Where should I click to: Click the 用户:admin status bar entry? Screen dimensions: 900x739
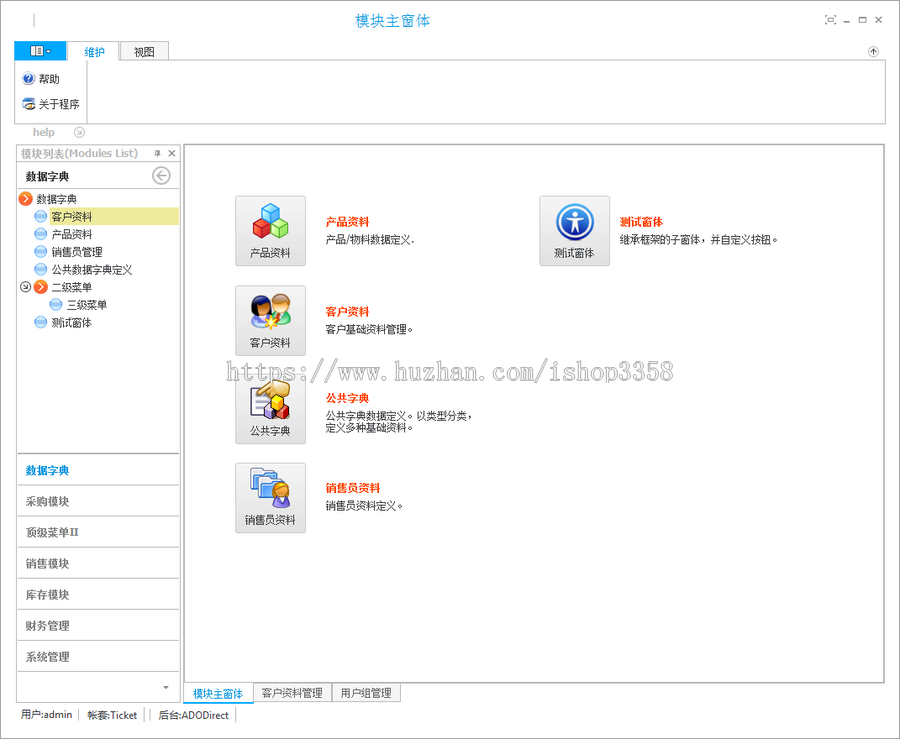click(x=46, y=714)
